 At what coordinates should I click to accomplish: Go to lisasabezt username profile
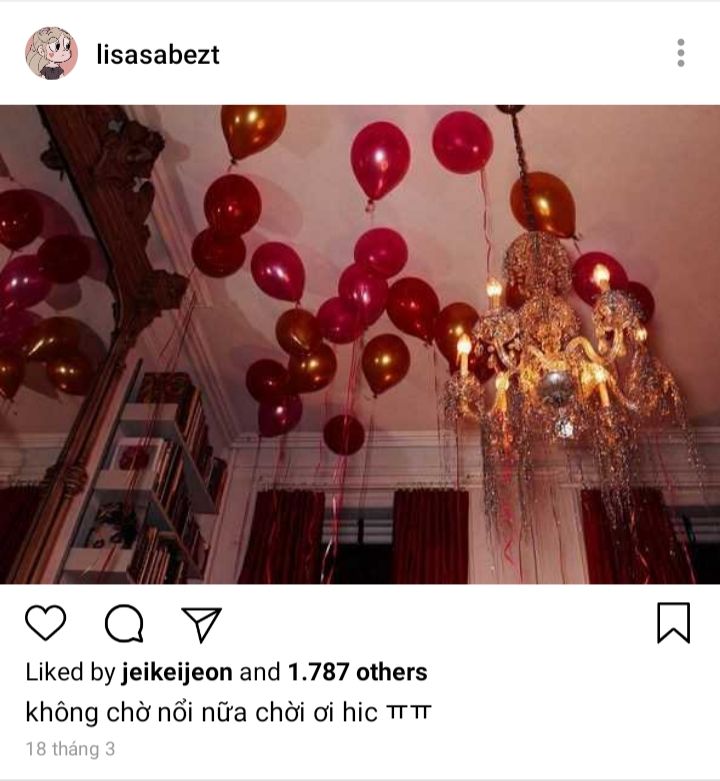(158, 54)
